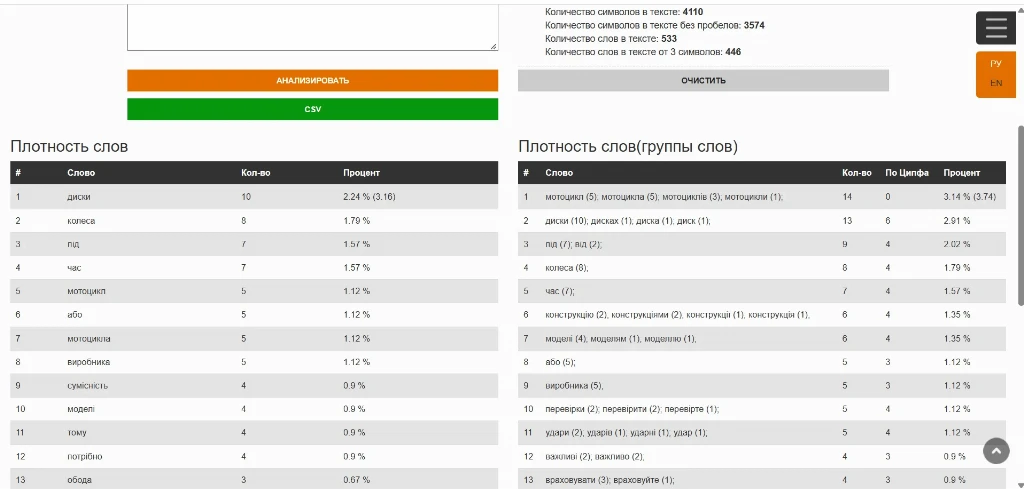Select the word колеса in left table
1024x489 pixels.
(81, 221)
